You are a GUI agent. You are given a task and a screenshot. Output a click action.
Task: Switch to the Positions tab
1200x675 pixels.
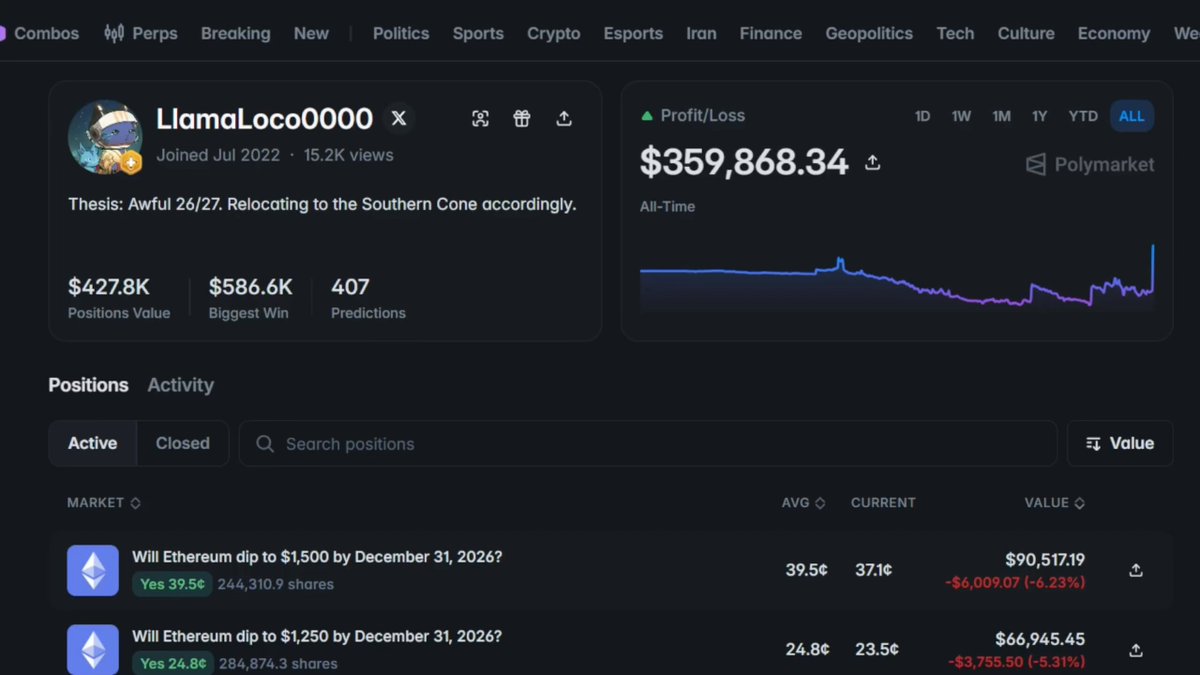click(88, 385)
